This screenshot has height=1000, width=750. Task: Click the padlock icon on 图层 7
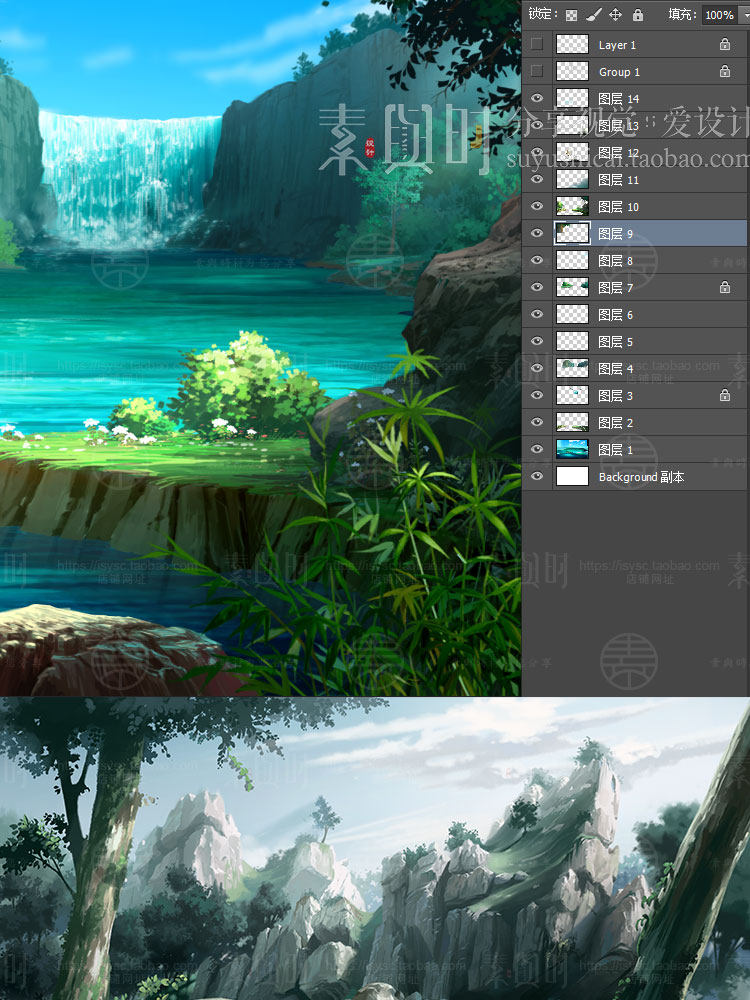point(725,287)
